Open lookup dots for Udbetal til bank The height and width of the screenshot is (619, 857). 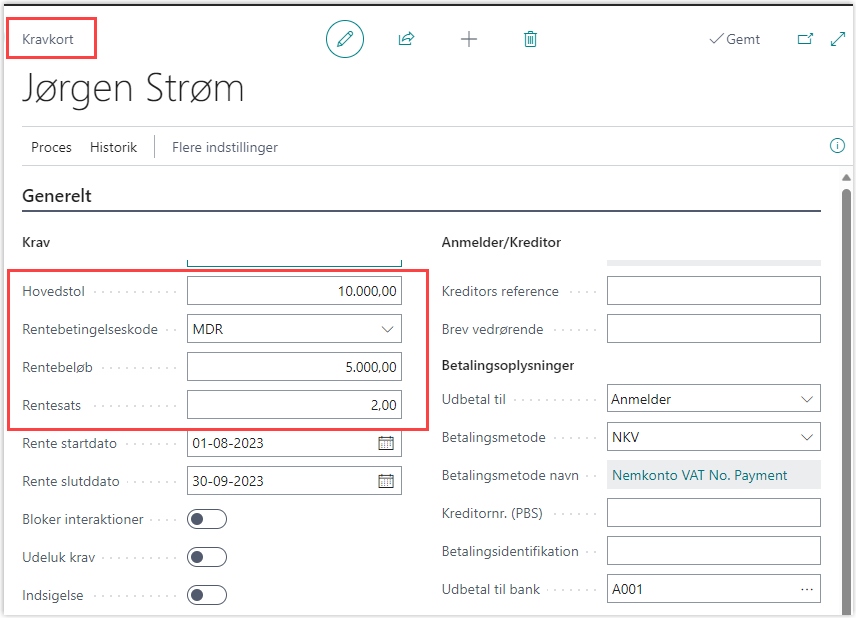coord(807,589)
